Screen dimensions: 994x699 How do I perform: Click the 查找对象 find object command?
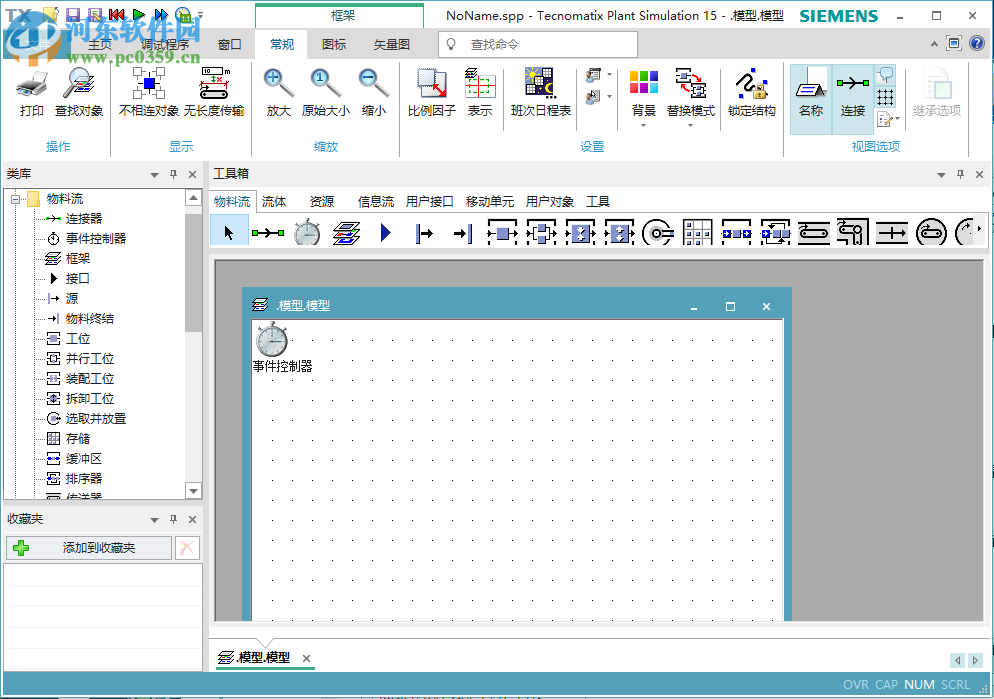[x=79, y=95]
